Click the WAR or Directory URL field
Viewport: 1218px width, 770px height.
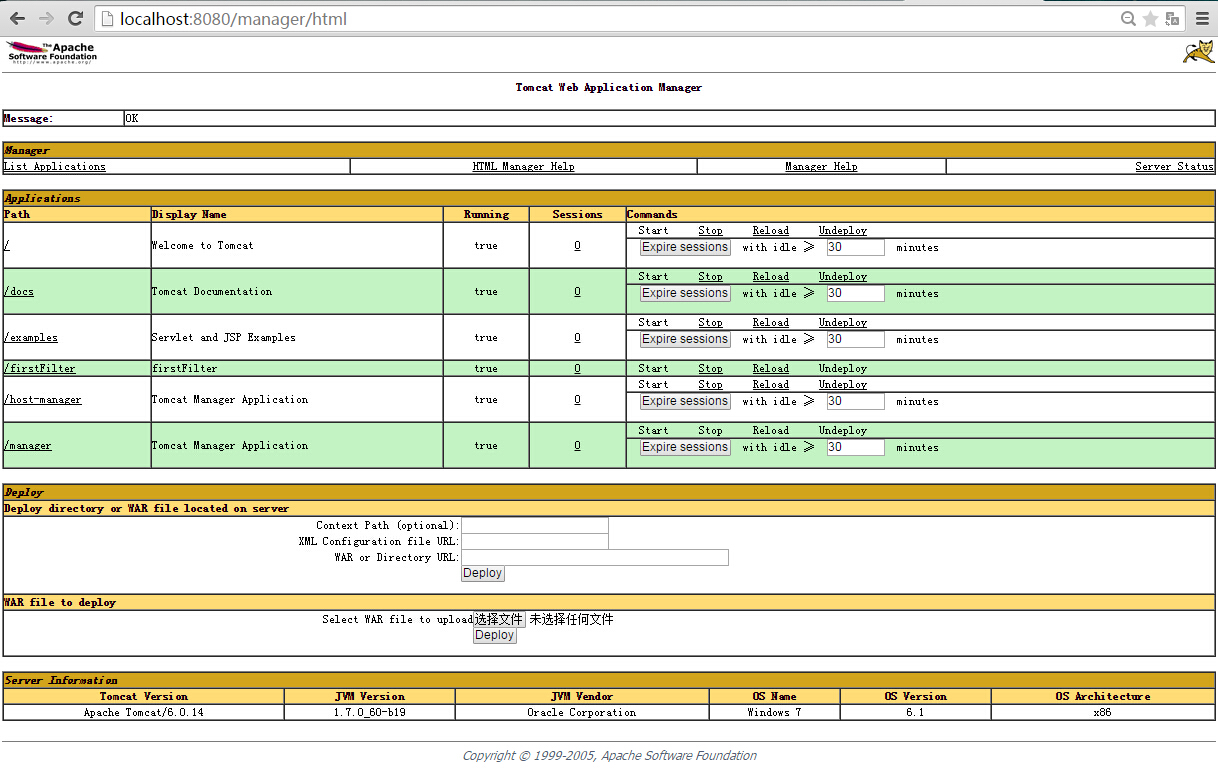pos(595,557)
